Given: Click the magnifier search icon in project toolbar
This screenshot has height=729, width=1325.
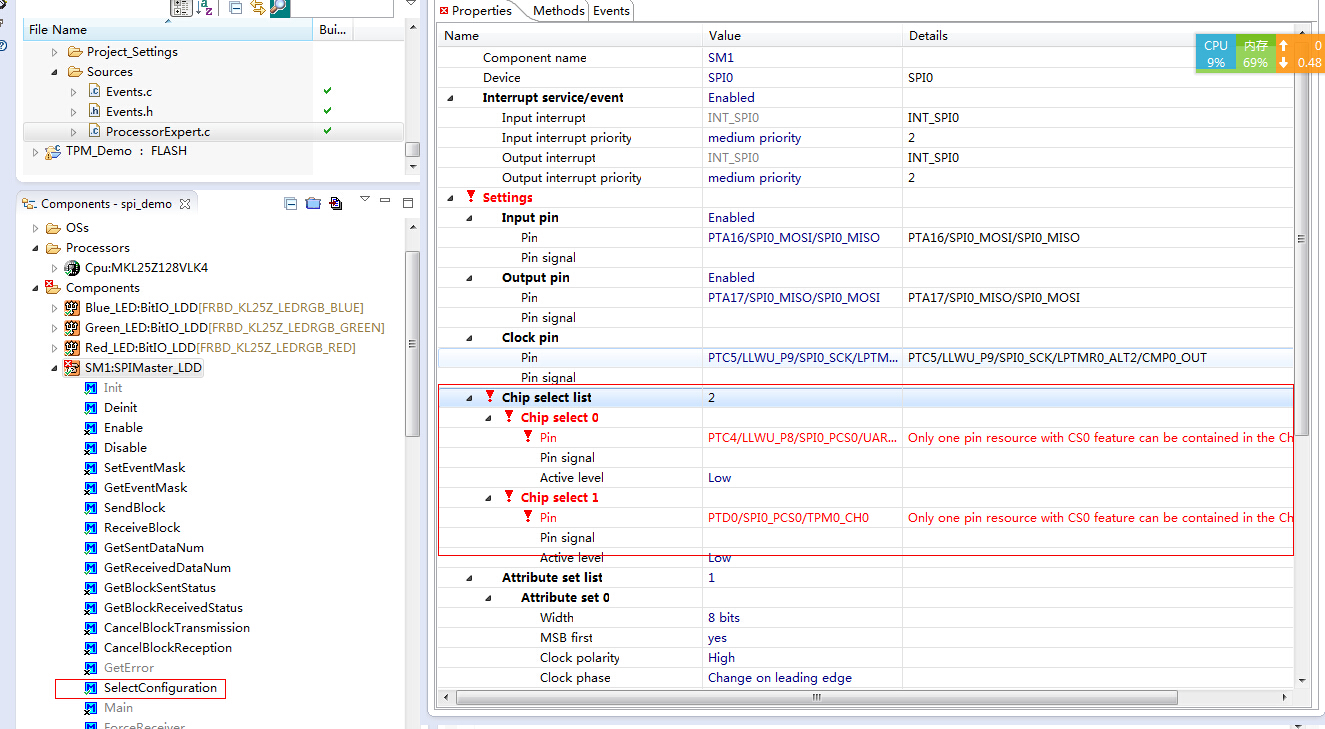Looking at the screenshot, I should tap(280, 8).
